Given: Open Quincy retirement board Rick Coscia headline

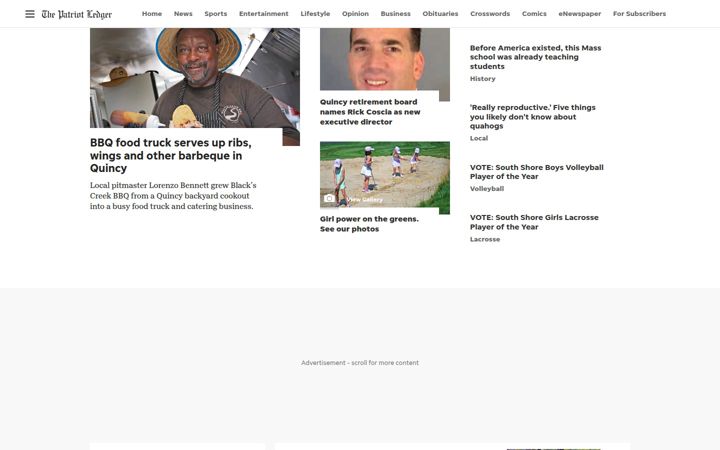Looking at the screenshot, I should pyautogui.click(x=370, y=112).
